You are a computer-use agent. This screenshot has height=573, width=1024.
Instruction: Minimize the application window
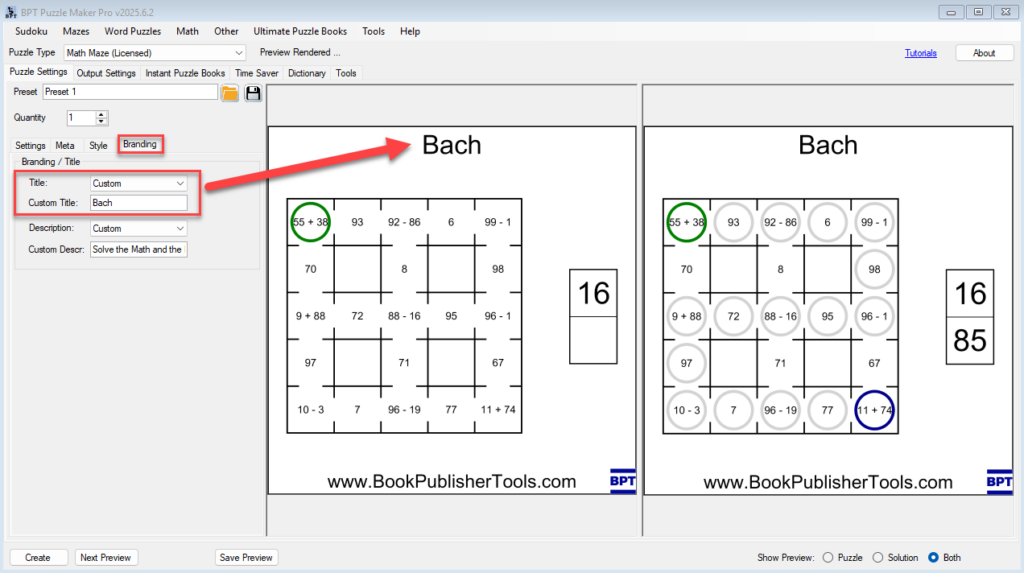[x=951, y=12]
